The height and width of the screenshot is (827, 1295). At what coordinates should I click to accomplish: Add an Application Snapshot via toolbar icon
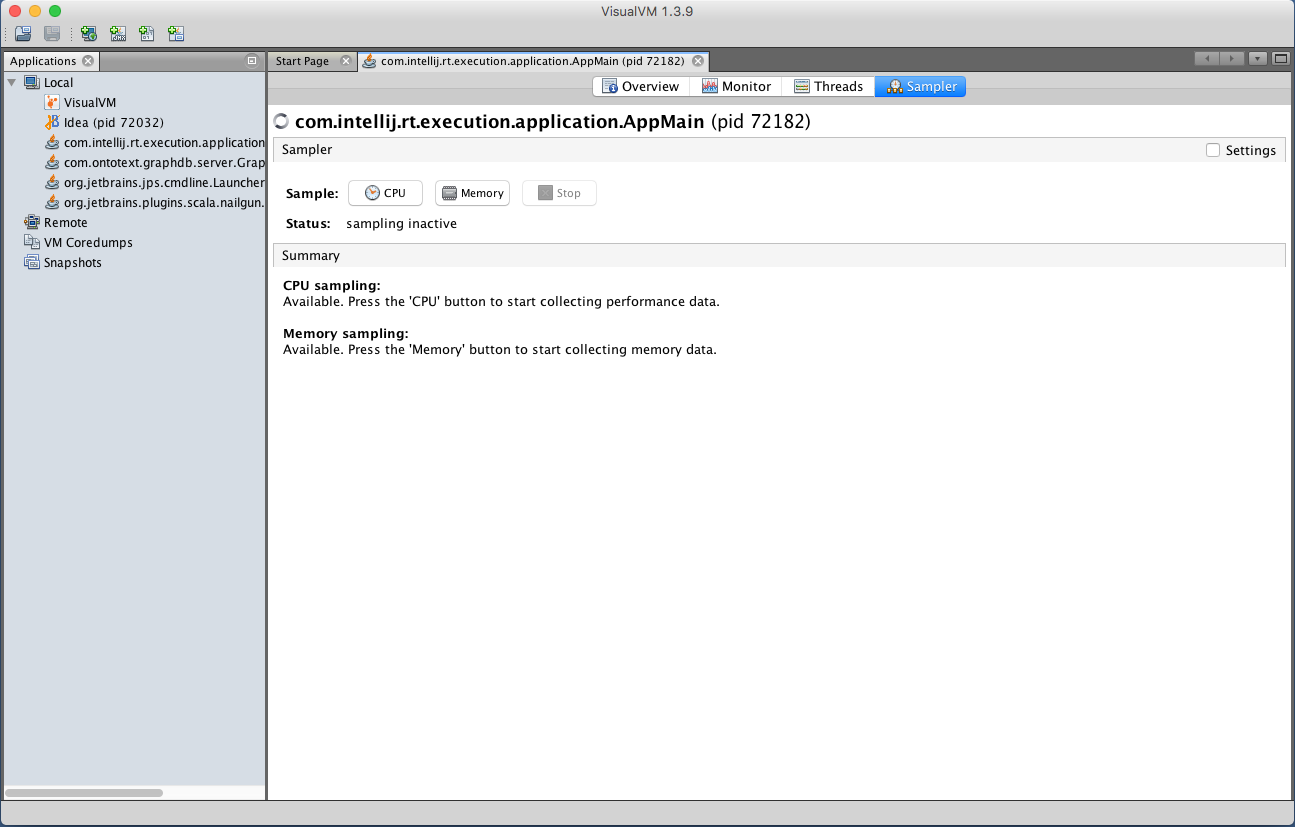click(176, 34)
